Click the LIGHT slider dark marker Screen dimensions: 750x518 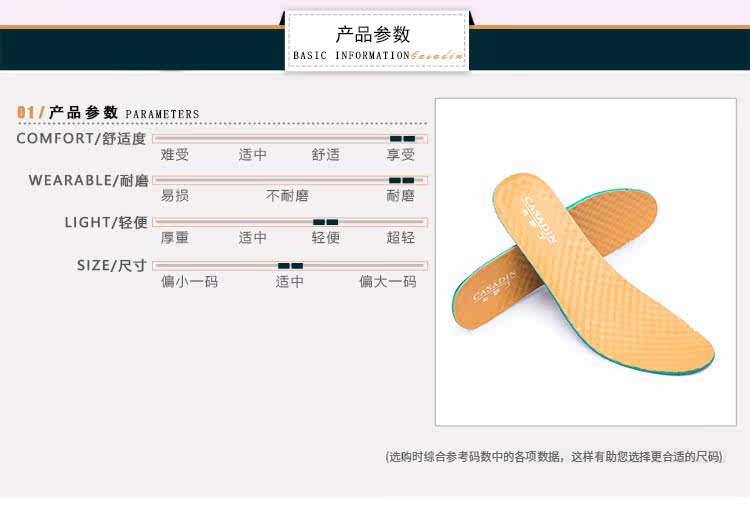point(325,222)
